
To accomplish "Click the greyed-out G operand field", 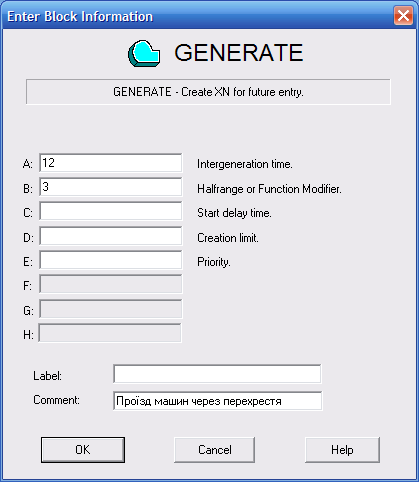I will click(111, 309).
